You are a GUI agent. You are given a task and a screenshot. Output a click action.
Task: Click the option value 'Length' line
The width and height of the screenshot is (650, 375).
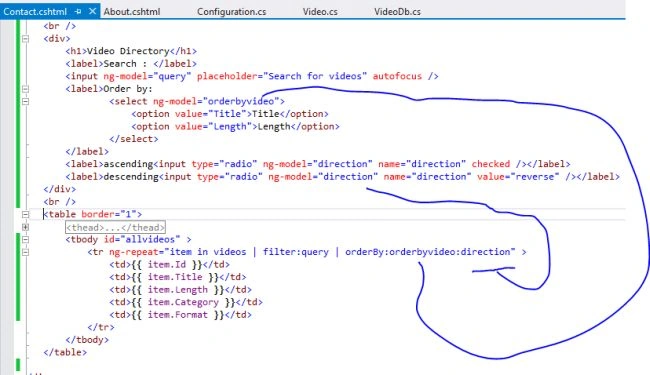click(235, 126)
